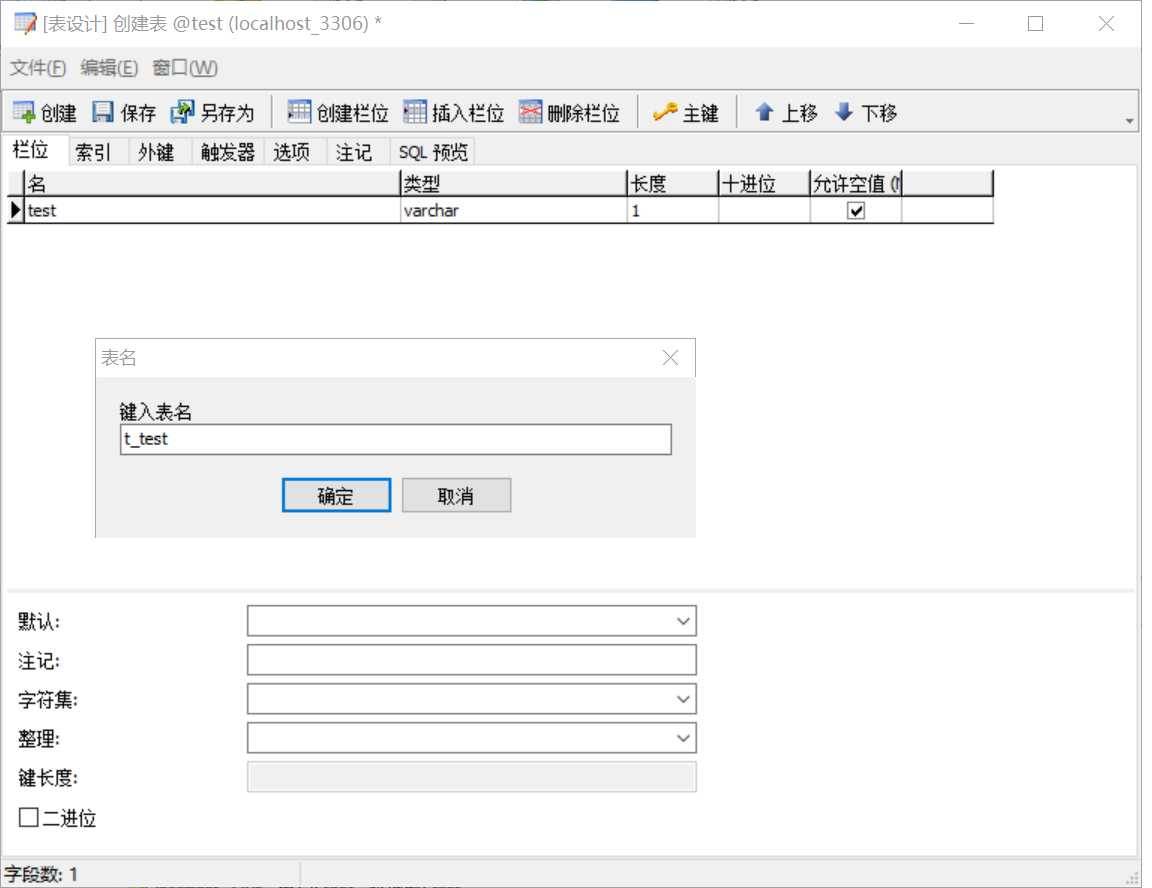The height and width of the screenshot is (888, 1152).
Task: Click the 另存为 save-as icon
Action: 181,112
